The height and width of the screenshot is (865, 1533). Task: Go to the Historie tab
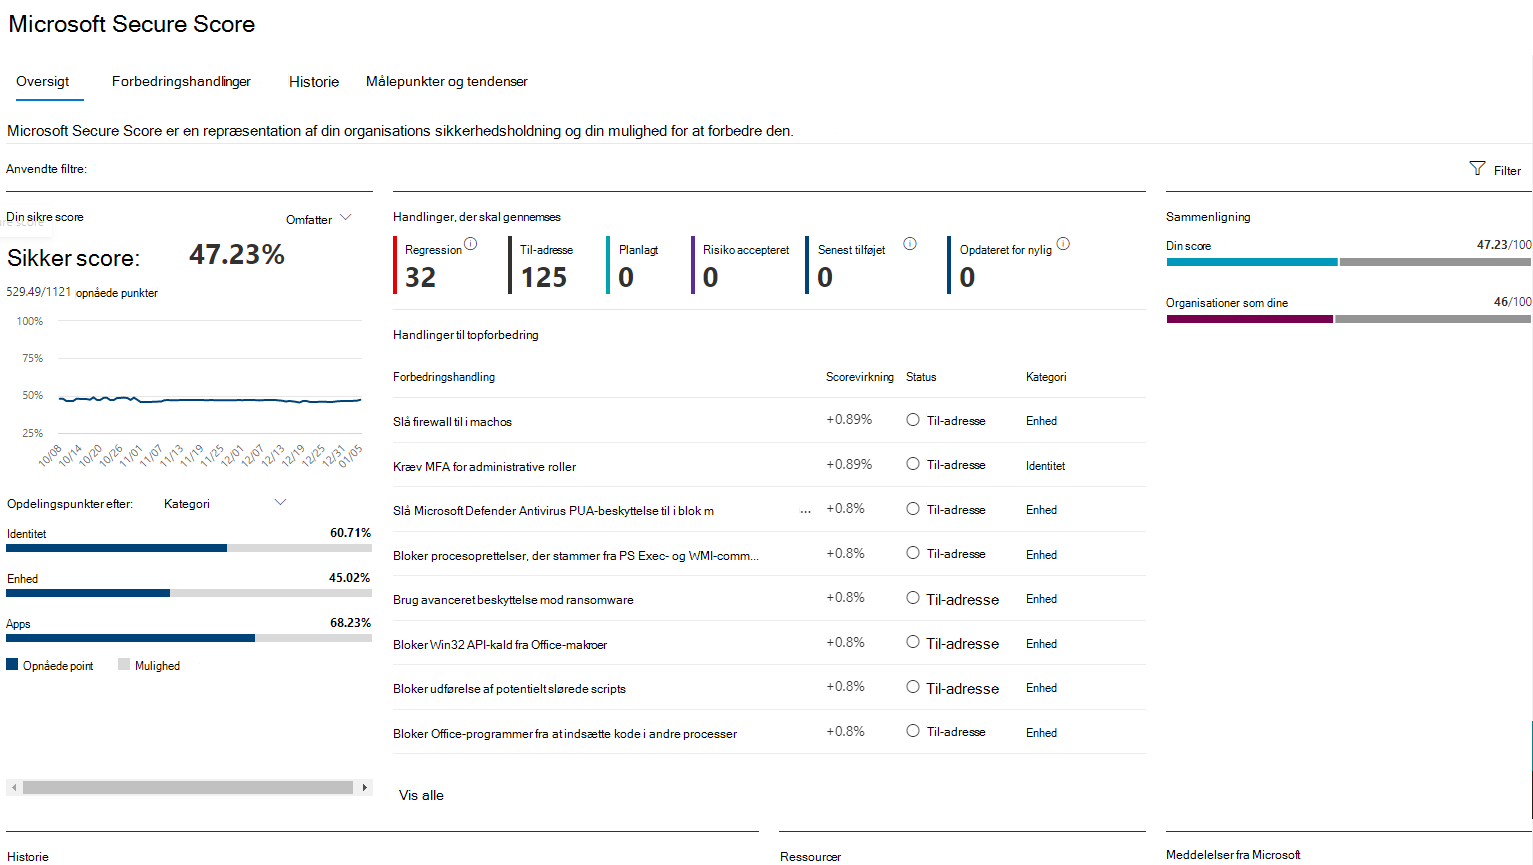(314, 82)
